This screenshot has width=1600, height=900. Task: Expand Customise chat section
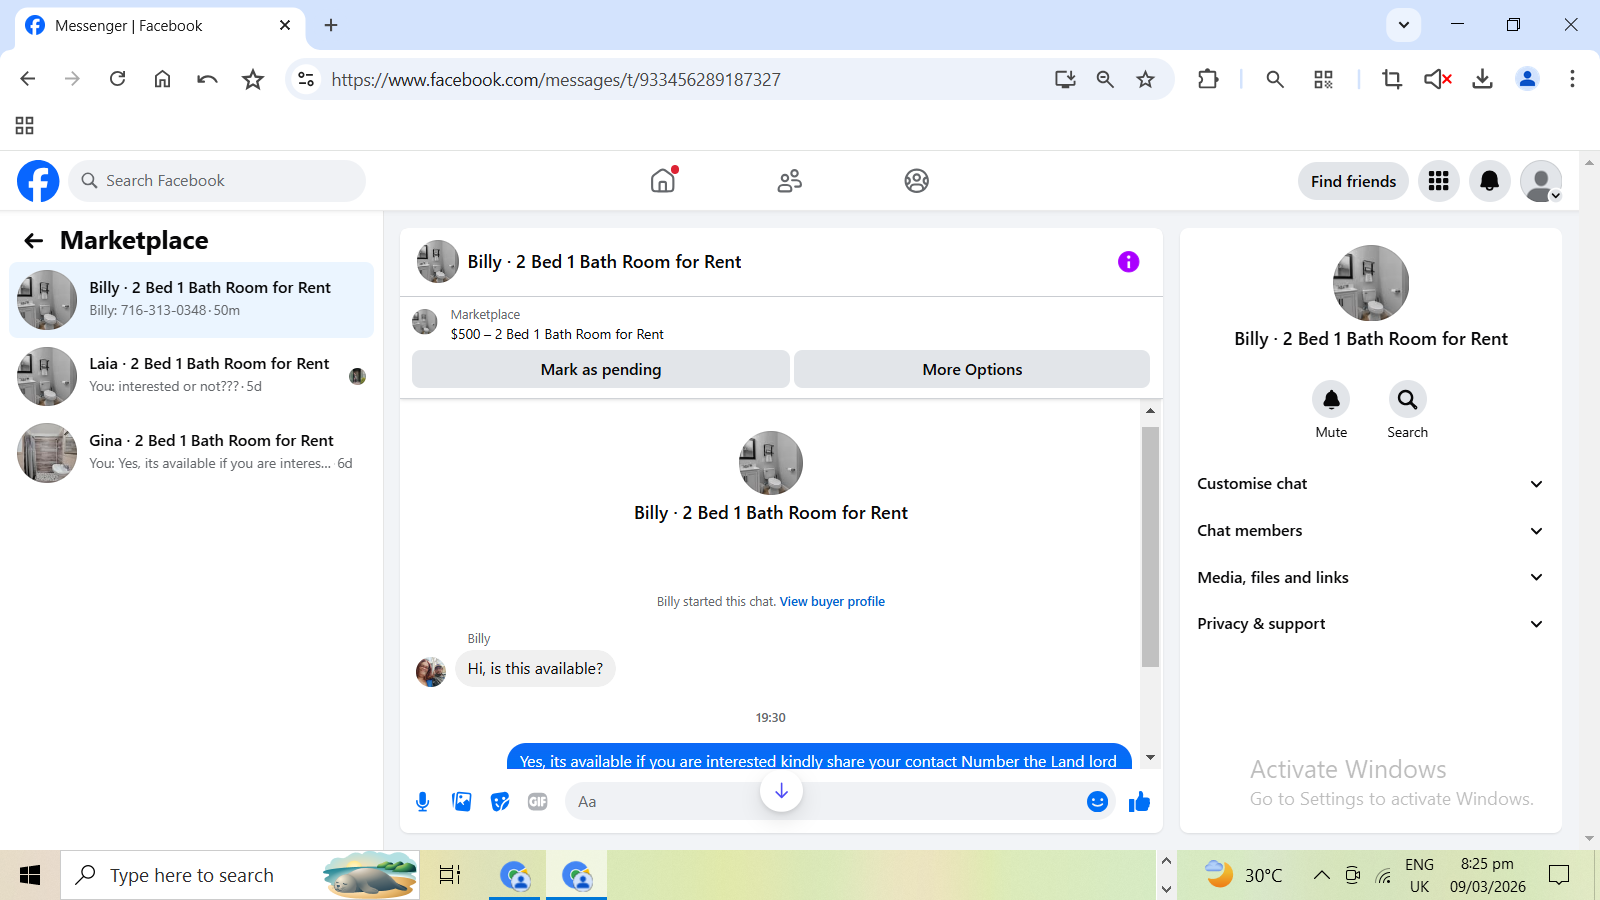[x=1370, y=484]
